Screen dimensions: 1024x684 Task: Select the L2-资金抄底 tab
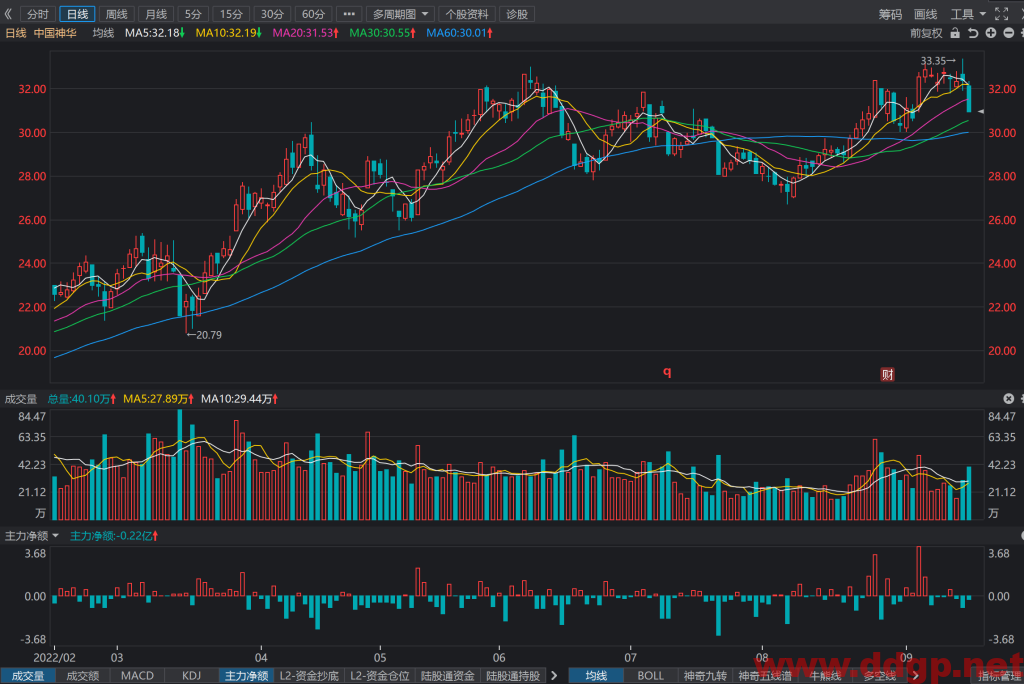(309, 676)
